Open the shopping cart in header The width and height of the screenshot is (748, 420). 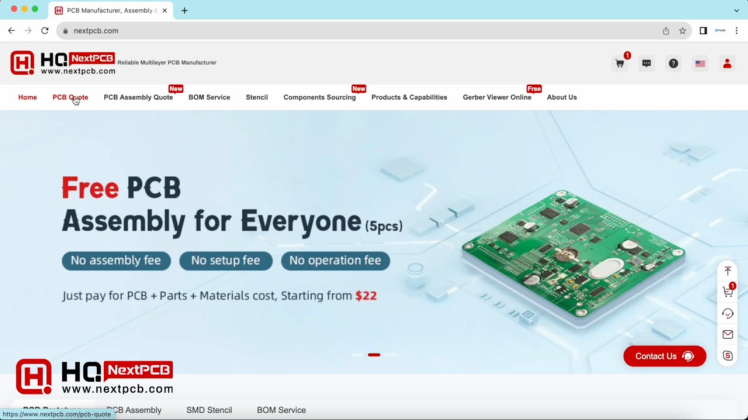620,63
